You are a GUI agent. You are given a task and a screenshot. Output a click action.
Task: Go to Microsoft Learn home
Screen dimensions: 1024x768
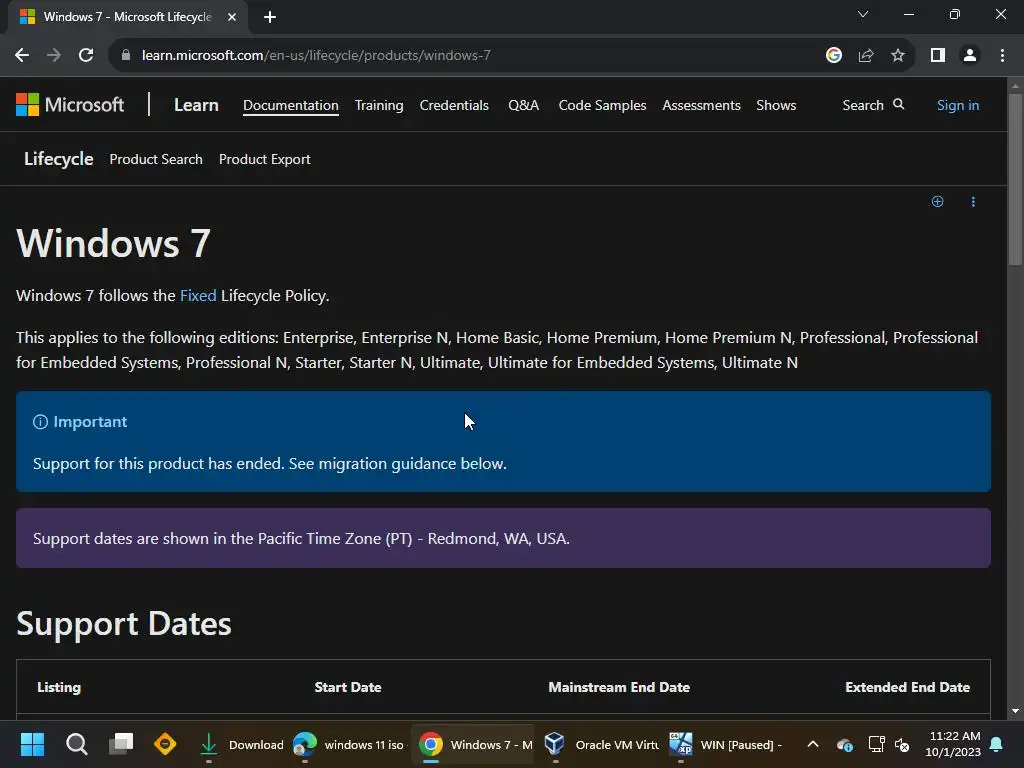[x=196, y=105]
